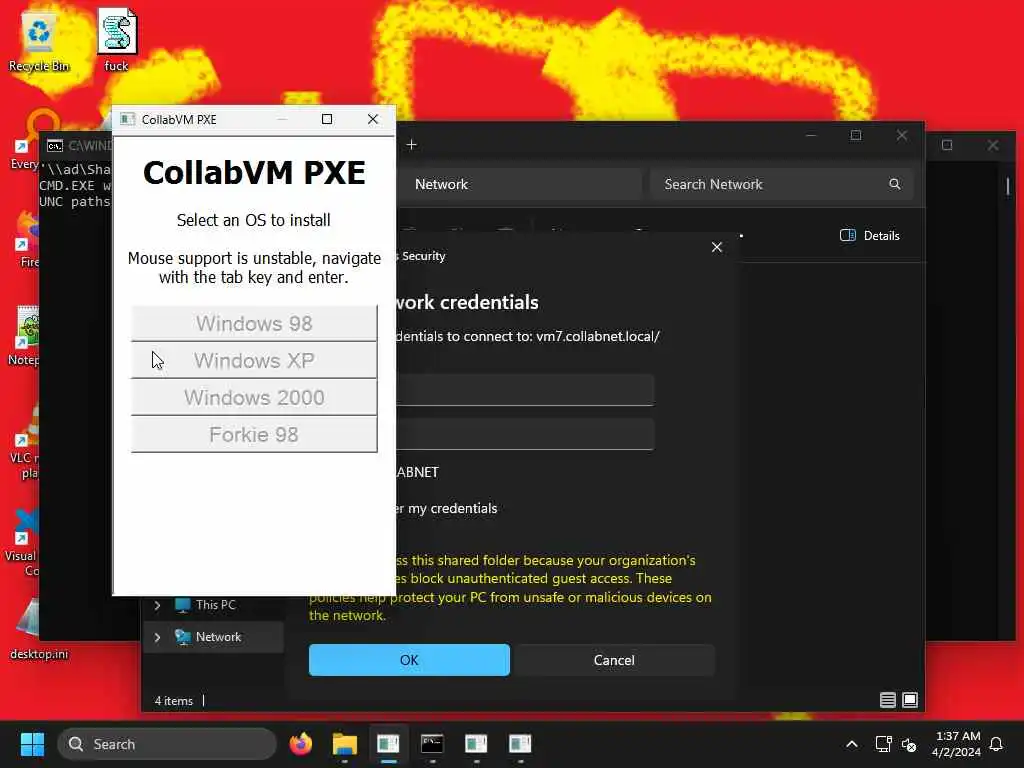This screenshot has width=1024, height=768.
Task: Close the File Explorer window
Action: tap(902, 135)
